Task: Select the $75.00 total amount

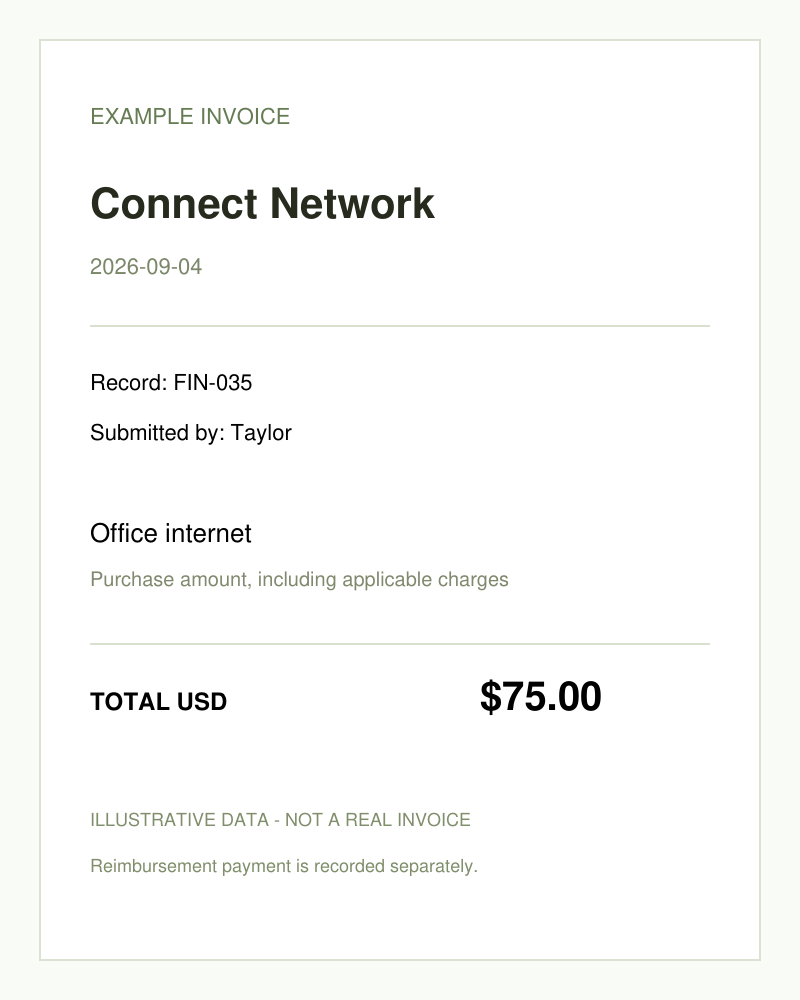Action: click(x=540, y=696)
